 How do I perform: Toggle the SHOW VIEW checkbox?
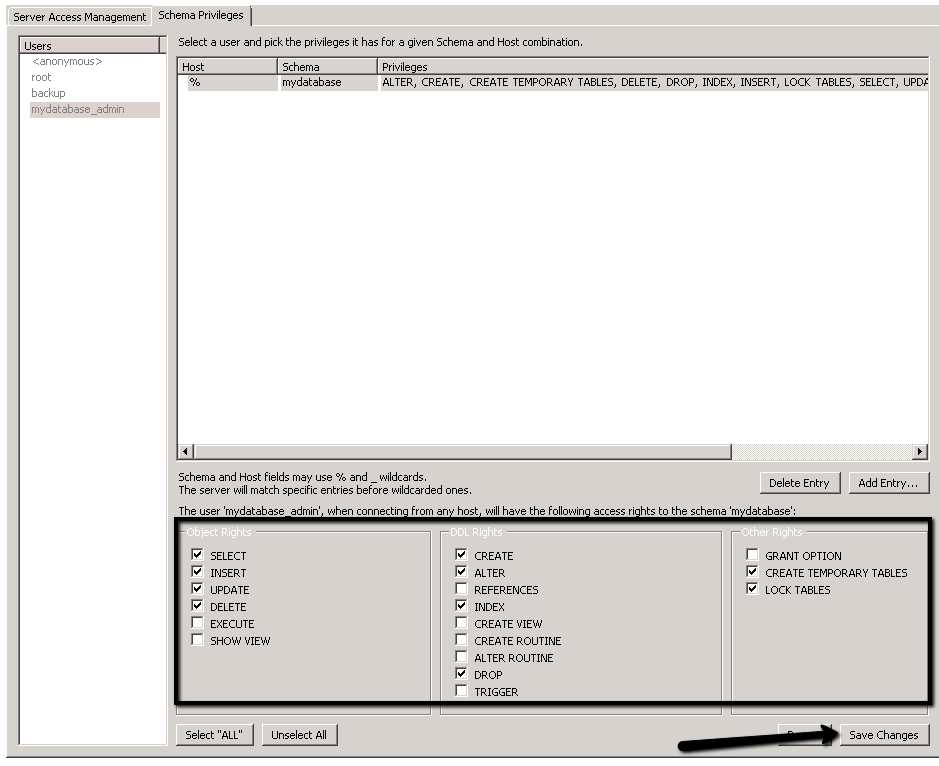coord(197,640)
